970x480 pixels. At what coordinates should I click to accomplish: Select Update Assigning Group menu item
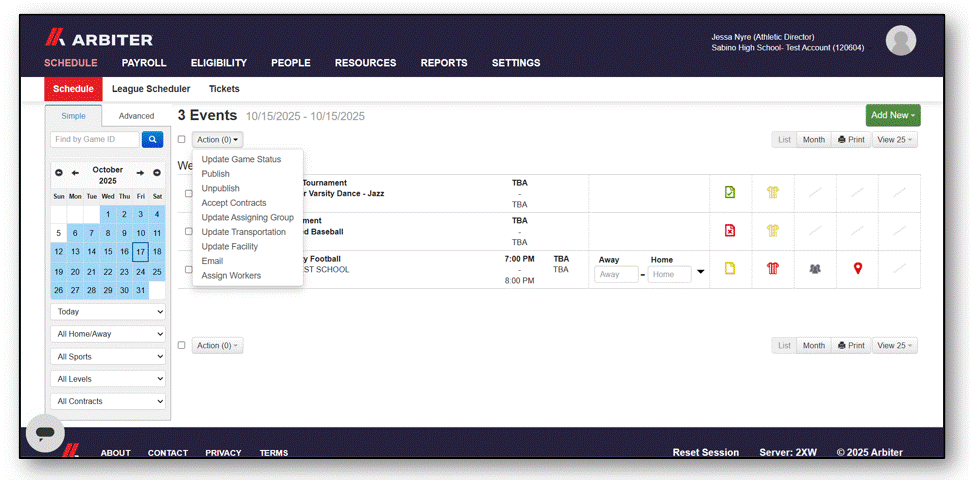click(247, 218)
